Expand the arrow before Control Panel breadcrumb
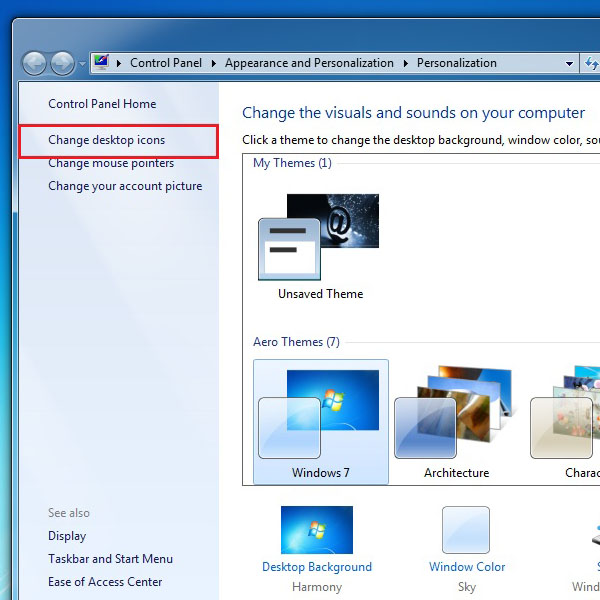This screenshot has width=600, height=600. [119, 63]
